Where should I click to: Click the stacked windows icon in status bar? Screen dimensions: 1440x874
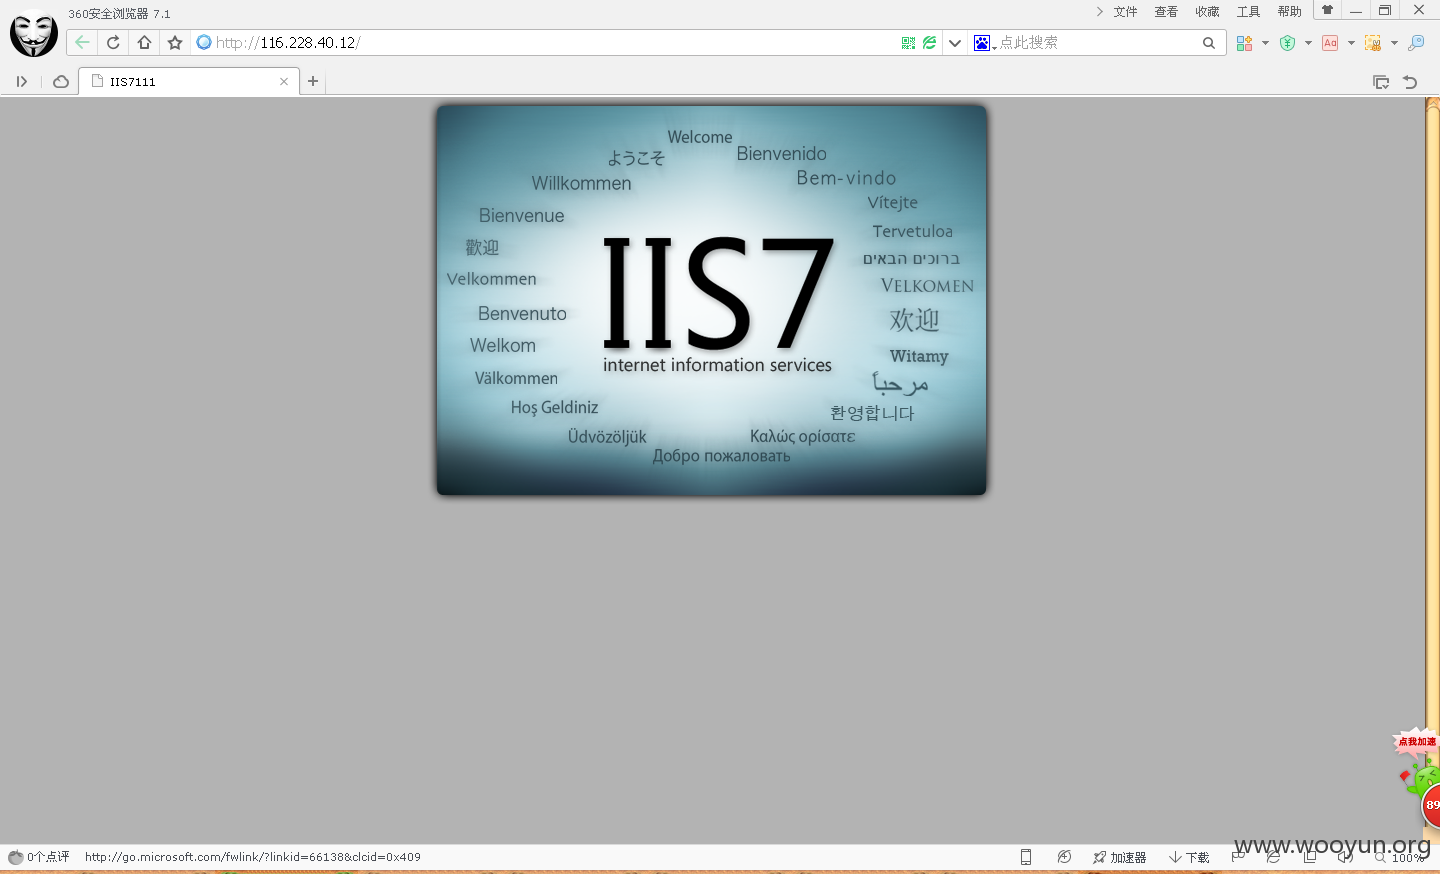pos(1310,857)
